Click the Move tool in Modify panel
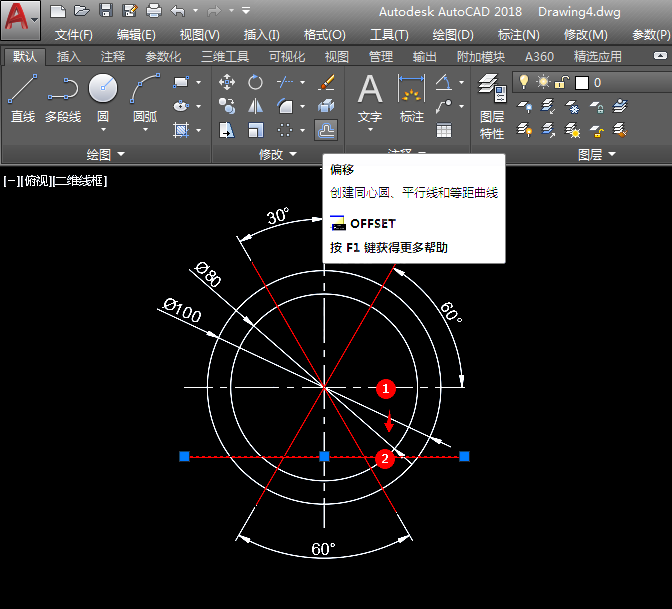Image resolution: width=672 pixels, height=609 pixels. tap(227, 82)
